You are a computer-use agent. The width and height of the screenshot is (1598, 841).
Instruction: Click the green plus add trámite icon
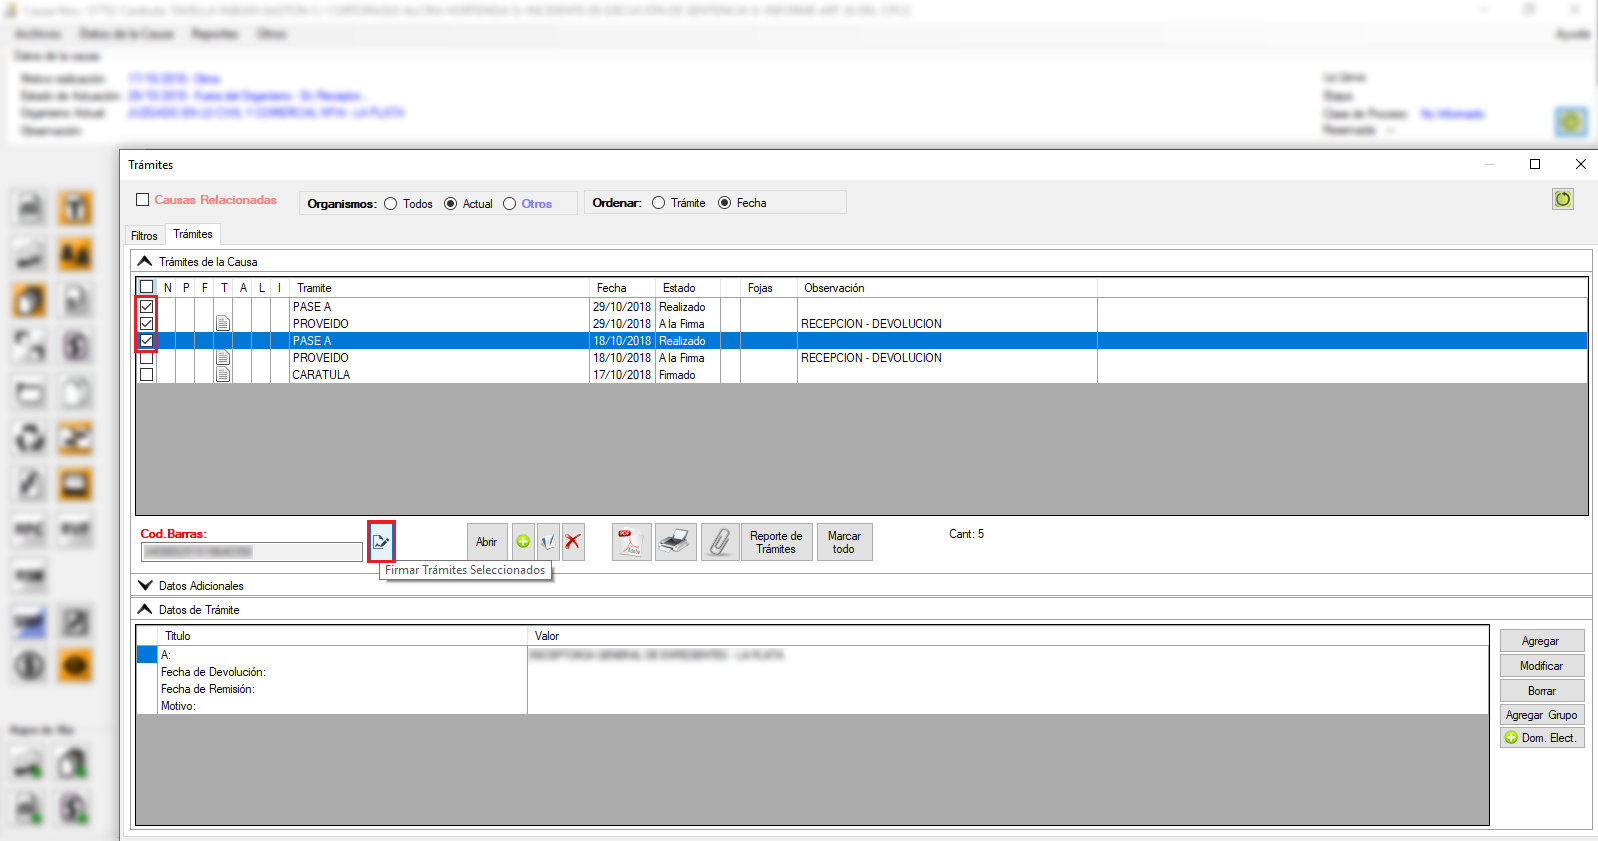pos(523,542)
